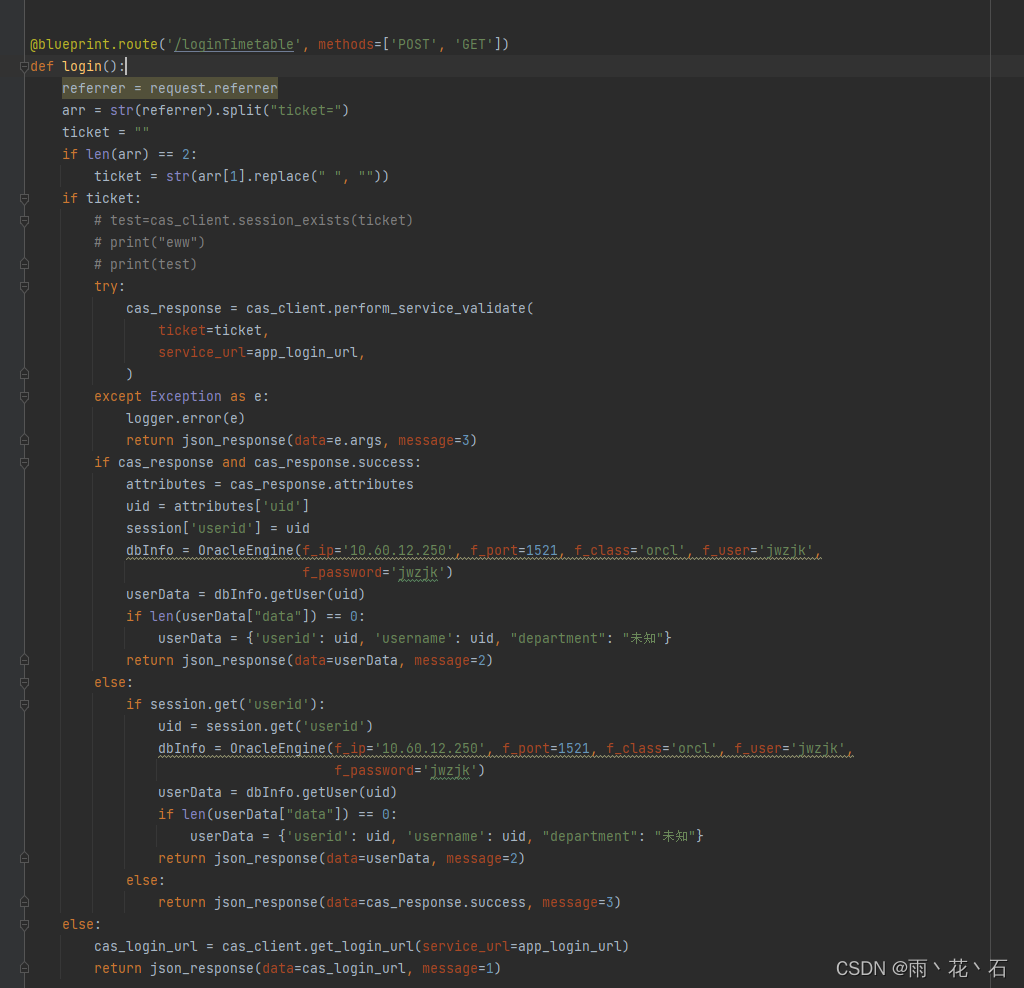Click the highlighted referrer = request.referrer line

169,87
